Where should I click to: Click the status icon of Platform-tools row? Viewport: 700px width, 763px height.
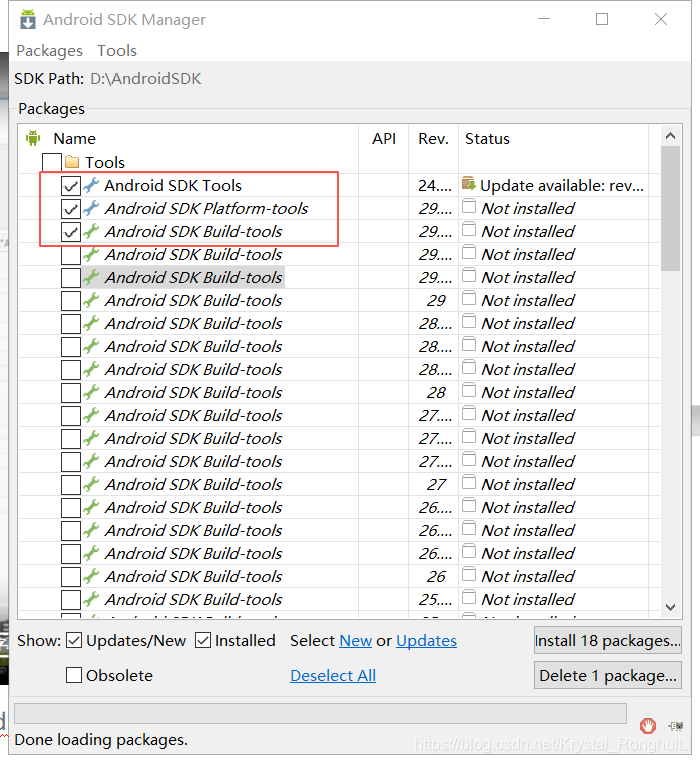(x=469, y=206)
